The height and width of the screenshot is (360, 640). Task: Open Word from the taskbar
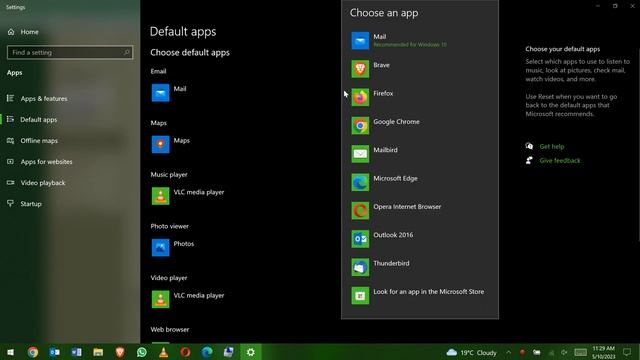pos(76,352)
